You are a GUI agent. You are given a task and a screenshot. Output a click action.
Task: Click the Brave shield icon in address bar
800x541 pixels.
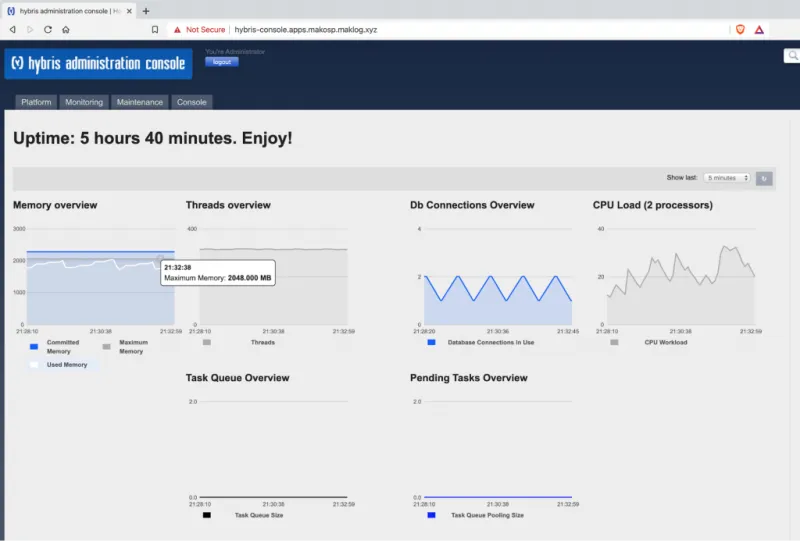click(x=740, y=30)
